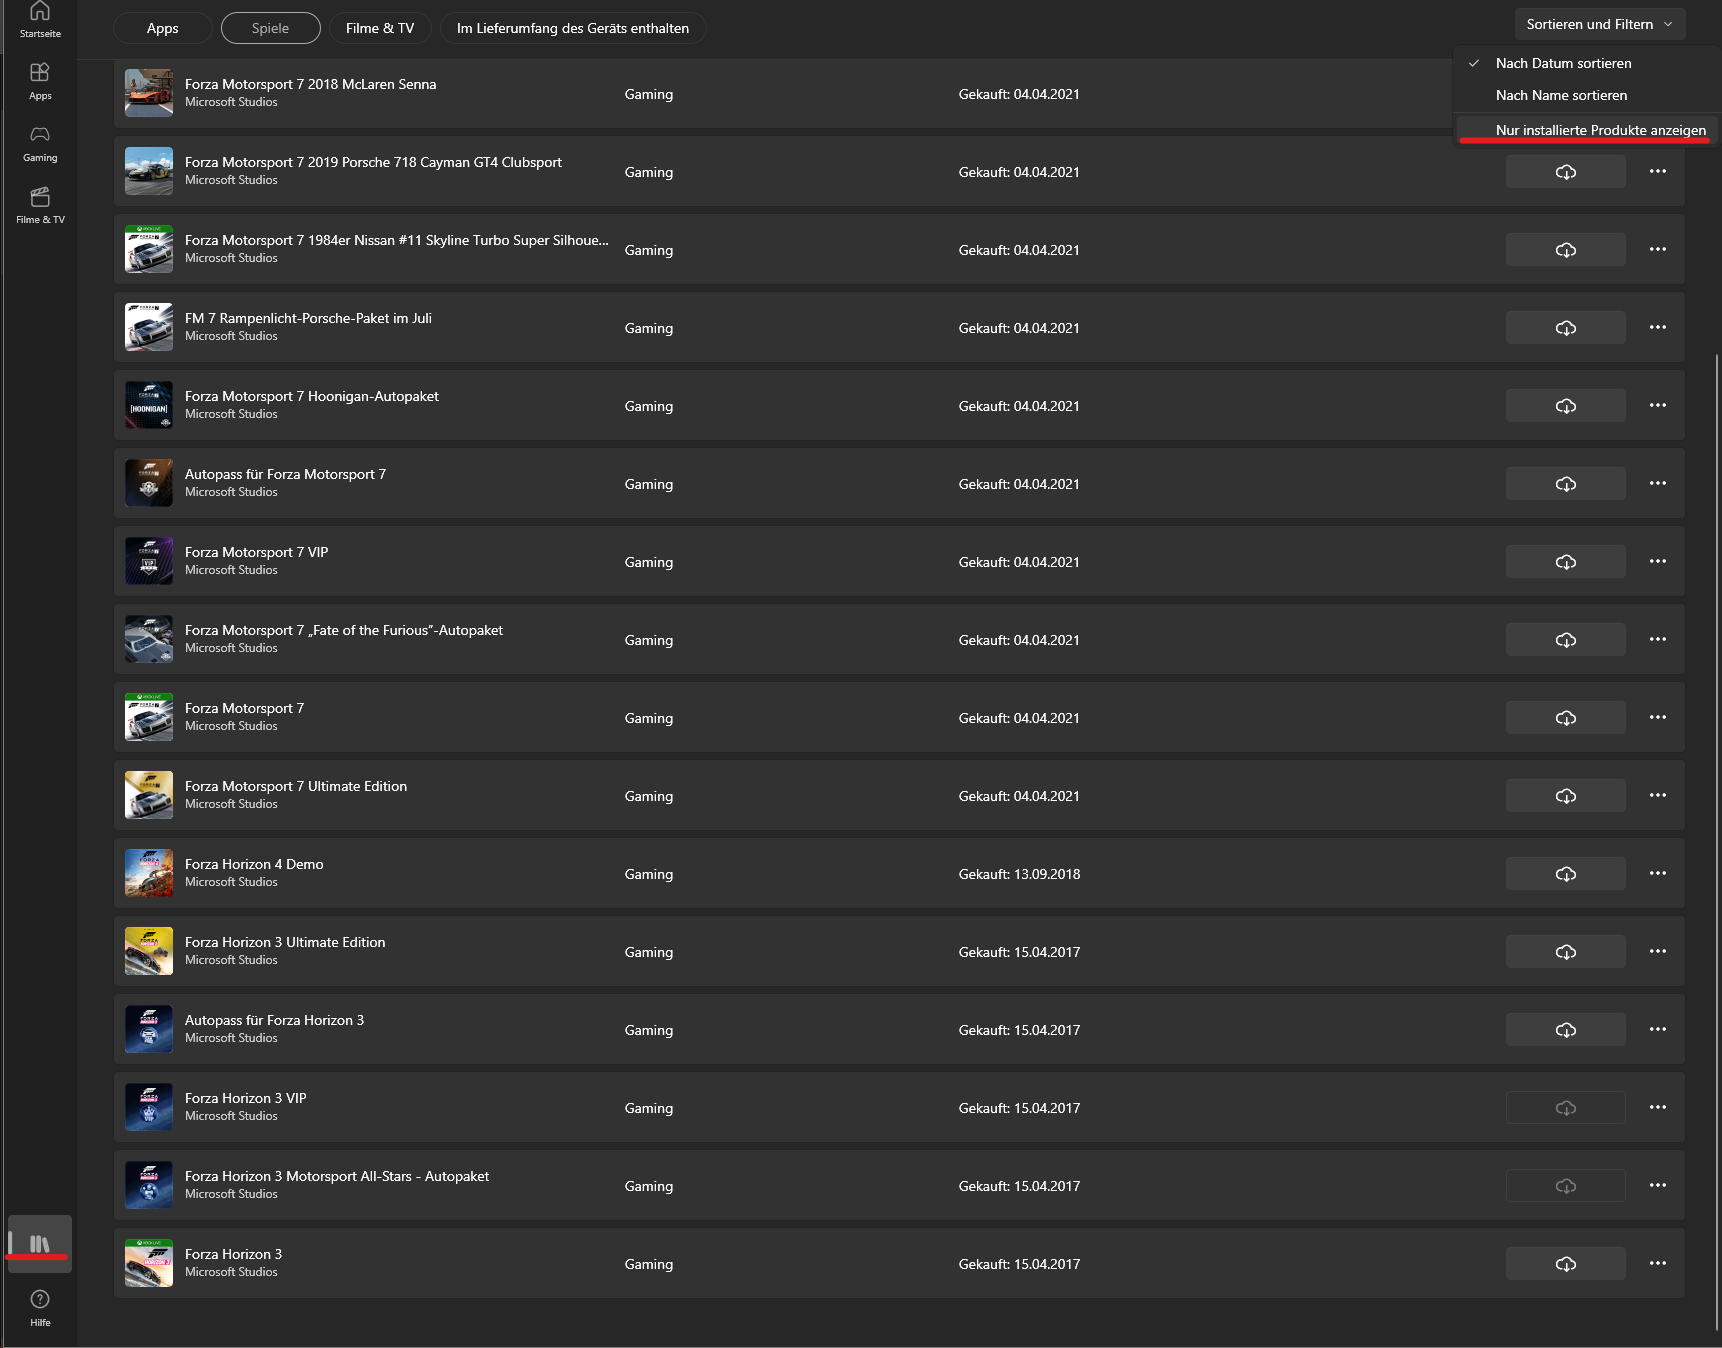
Task: Click 'Gekauft: 13.09.2018' purchase date
Action: (x=1019, y=874)
